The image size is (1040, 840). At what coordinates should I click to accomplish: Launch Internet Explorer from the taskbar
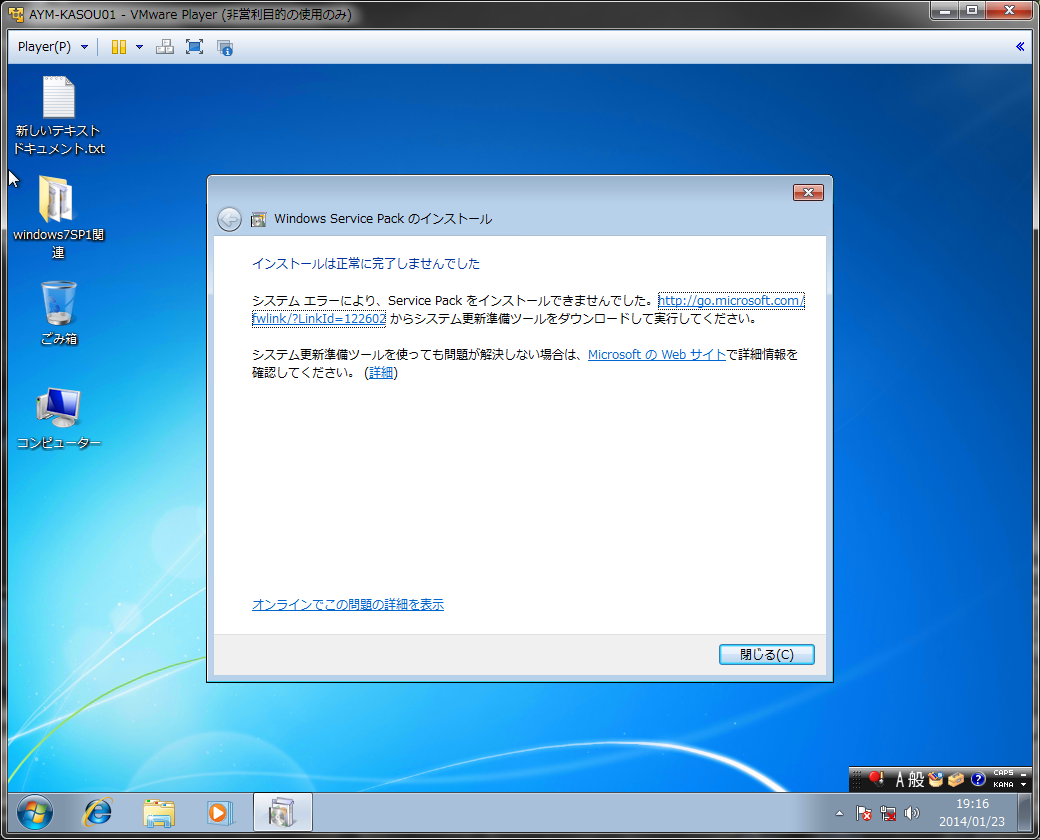click(x=98, y=812)
